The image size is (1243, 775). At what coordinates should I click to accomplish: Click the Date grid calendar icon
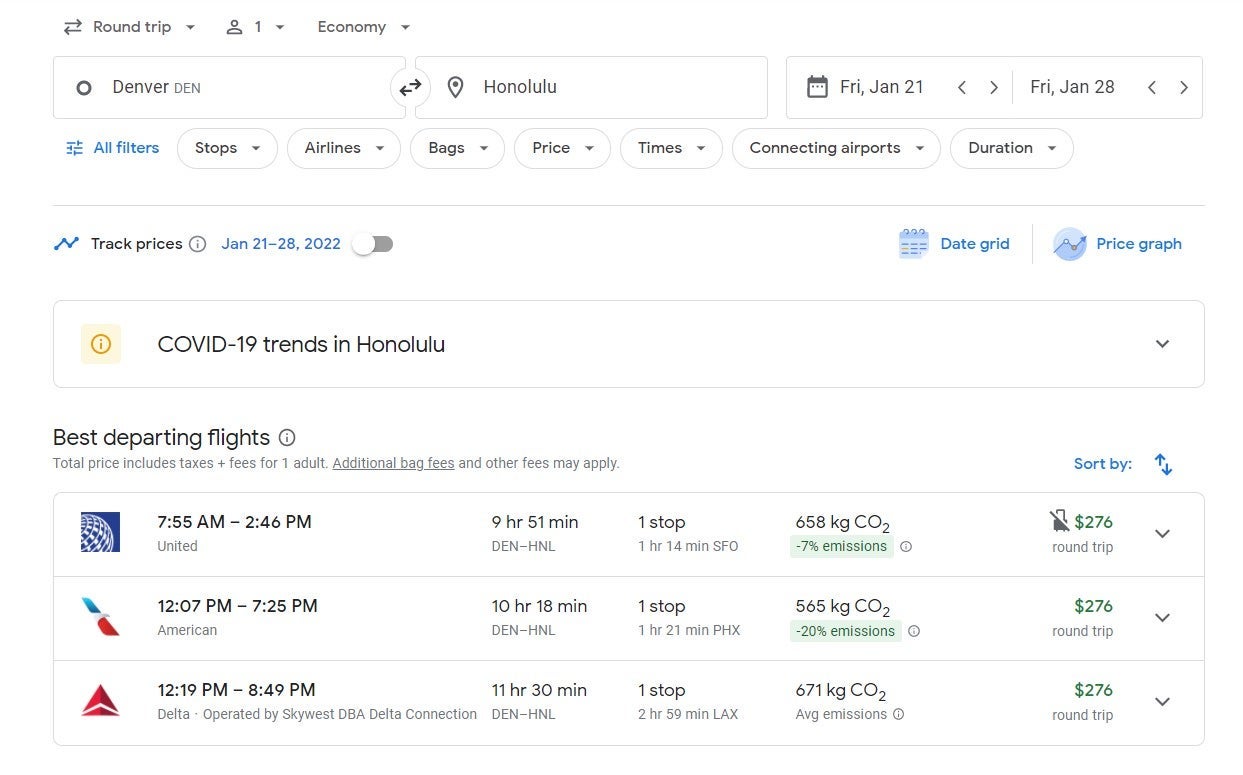point(913,244)
